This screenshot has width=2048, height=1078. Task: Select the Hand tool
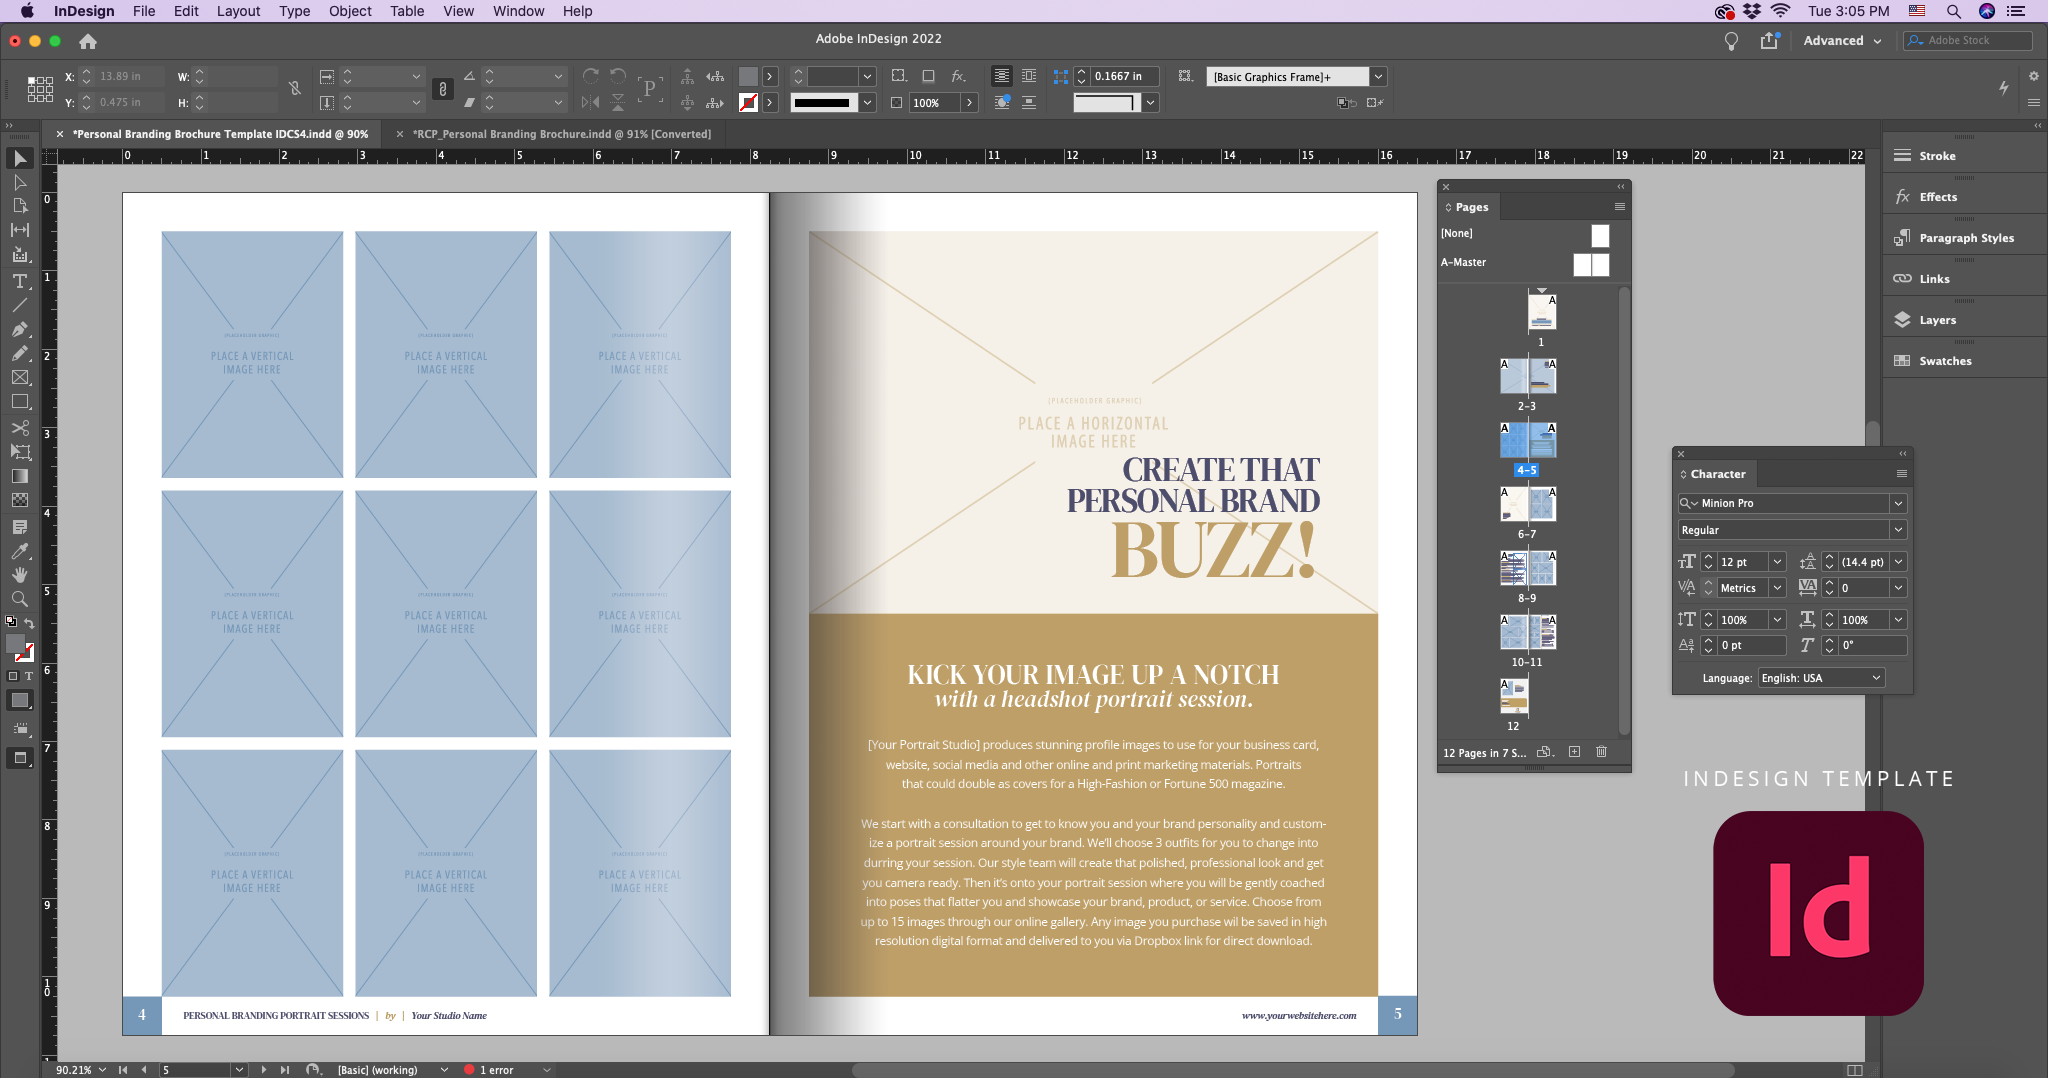20,574
